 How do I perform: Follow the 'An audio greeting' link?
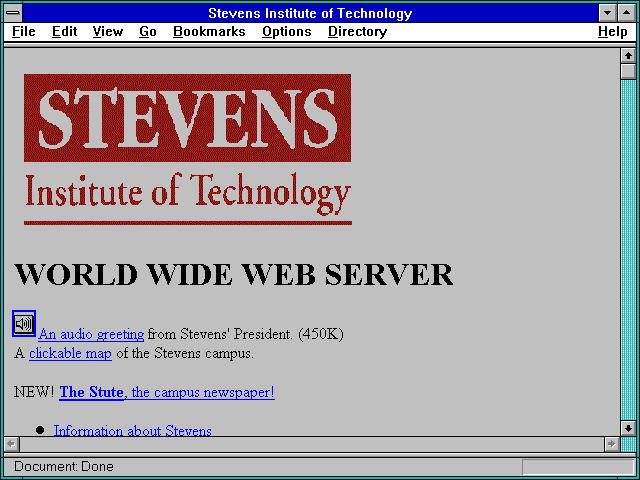pyautogui.click(x=91, y=334)
